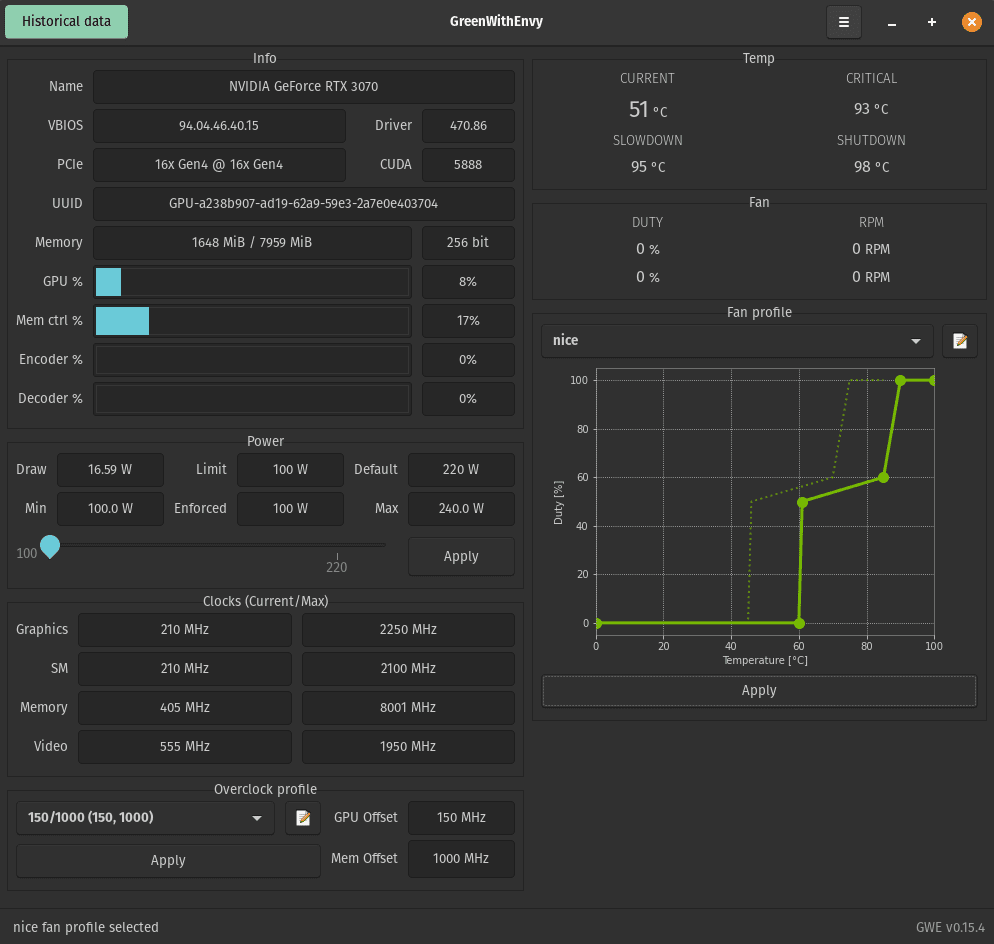Screen dimensions: 994x944
Task: Click the power draw 16.59 W value
Action: 110,470
